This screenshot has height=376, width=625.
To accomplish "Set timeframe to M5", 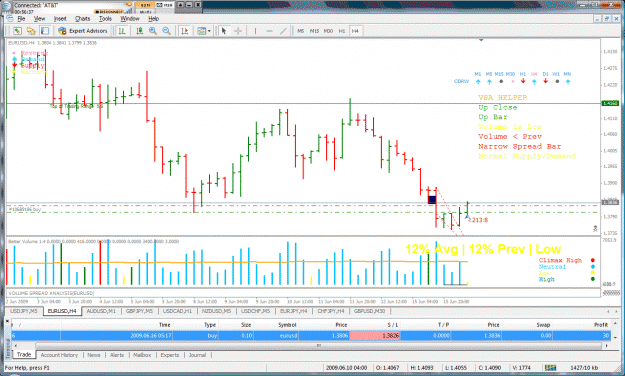I will pyautogui.click(x=301, y=31).
